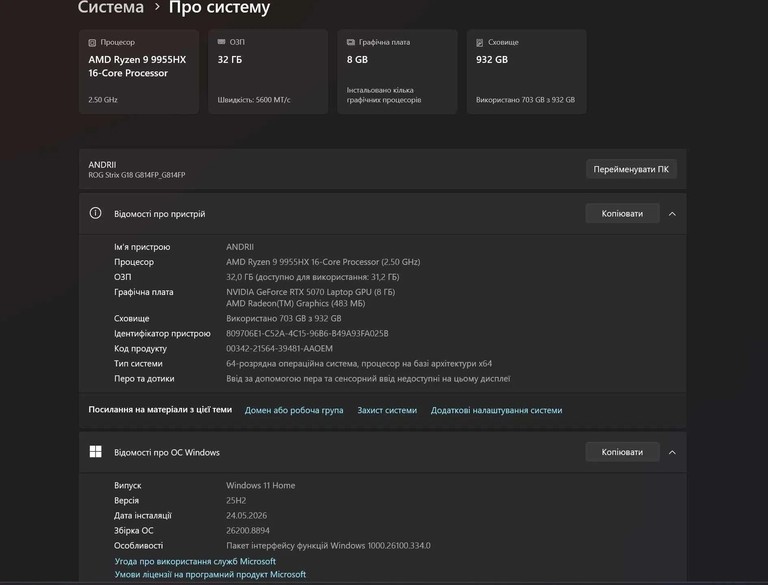Click Збірка ОС label
The width and height of the screenshot is (768, 585).
[134, 531]
